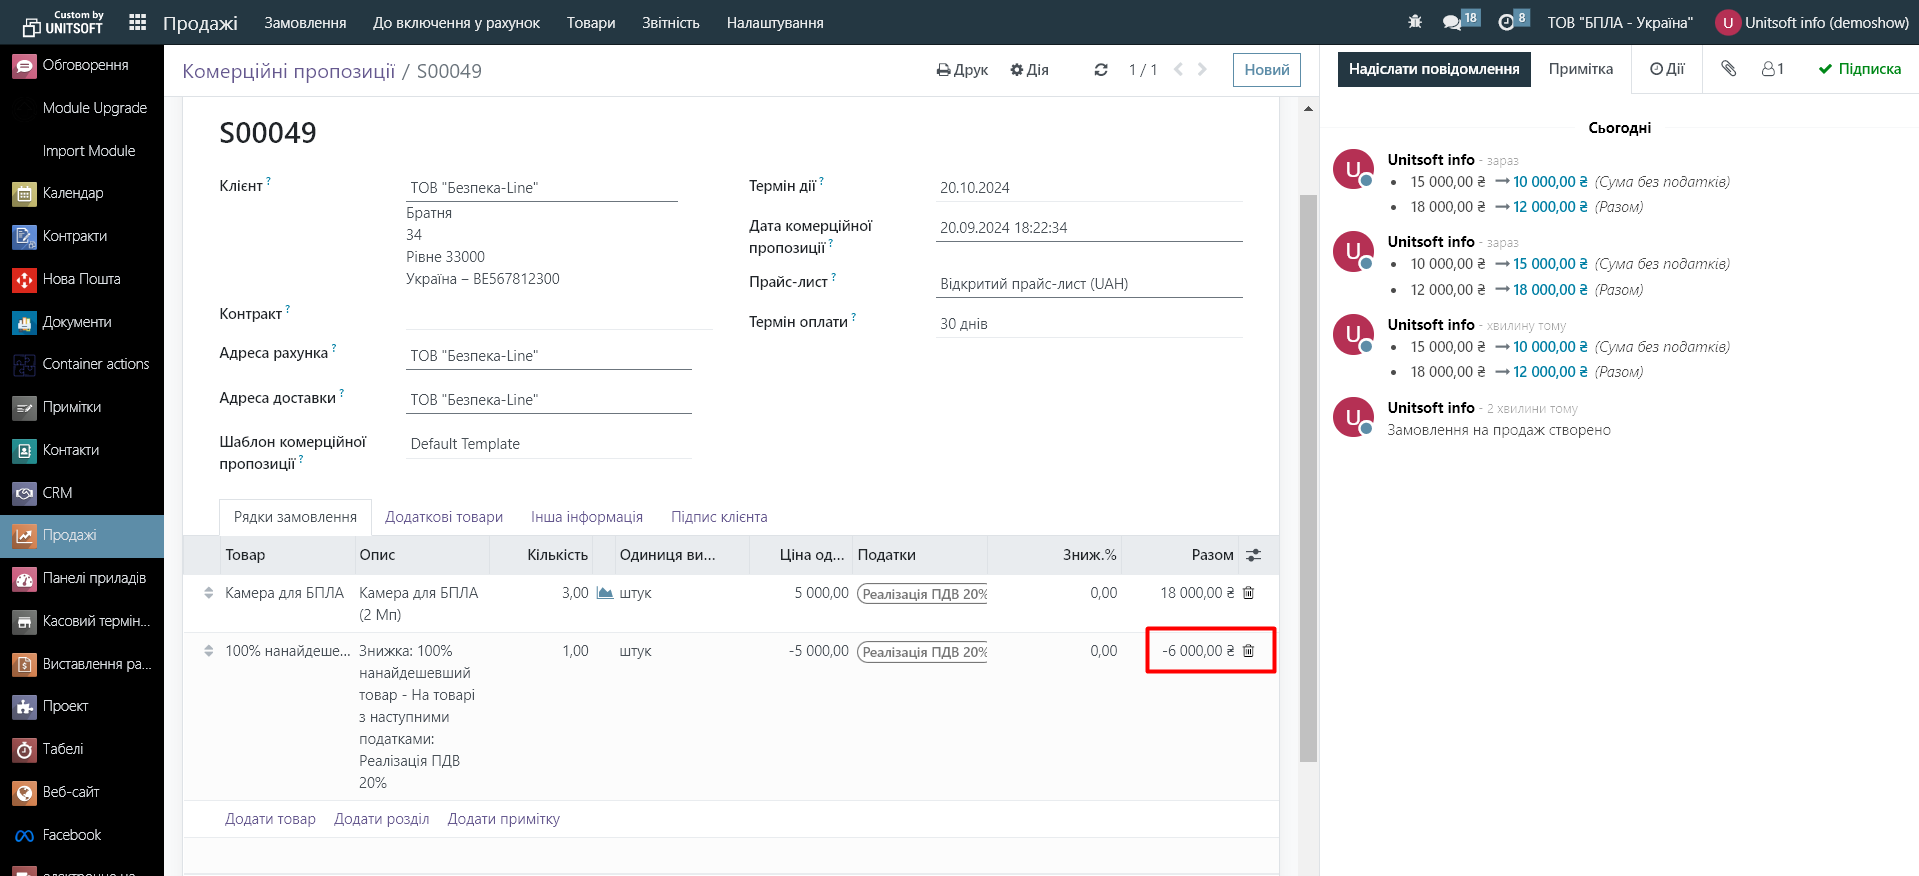Click the Термін оплати field

(x=1088, y=324)
